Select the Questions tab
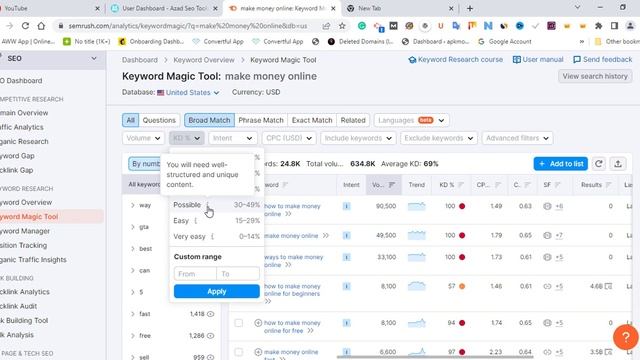Image resolution: width=640 pixels, height=360 pixels. [x=159, y=120]
